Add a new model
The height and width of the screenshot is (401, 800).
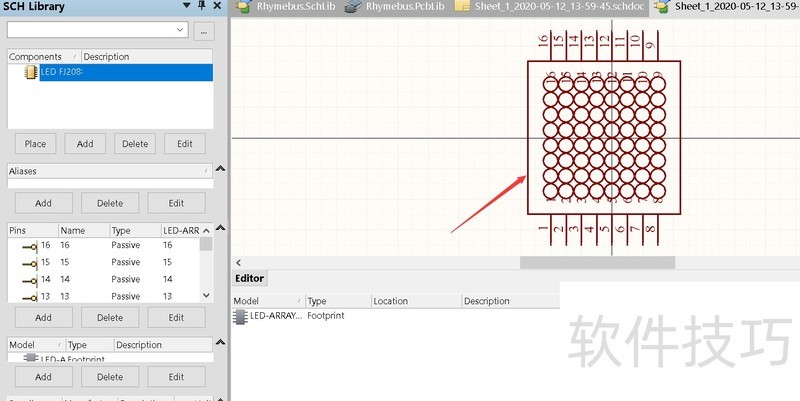click(x=43, y=377)
